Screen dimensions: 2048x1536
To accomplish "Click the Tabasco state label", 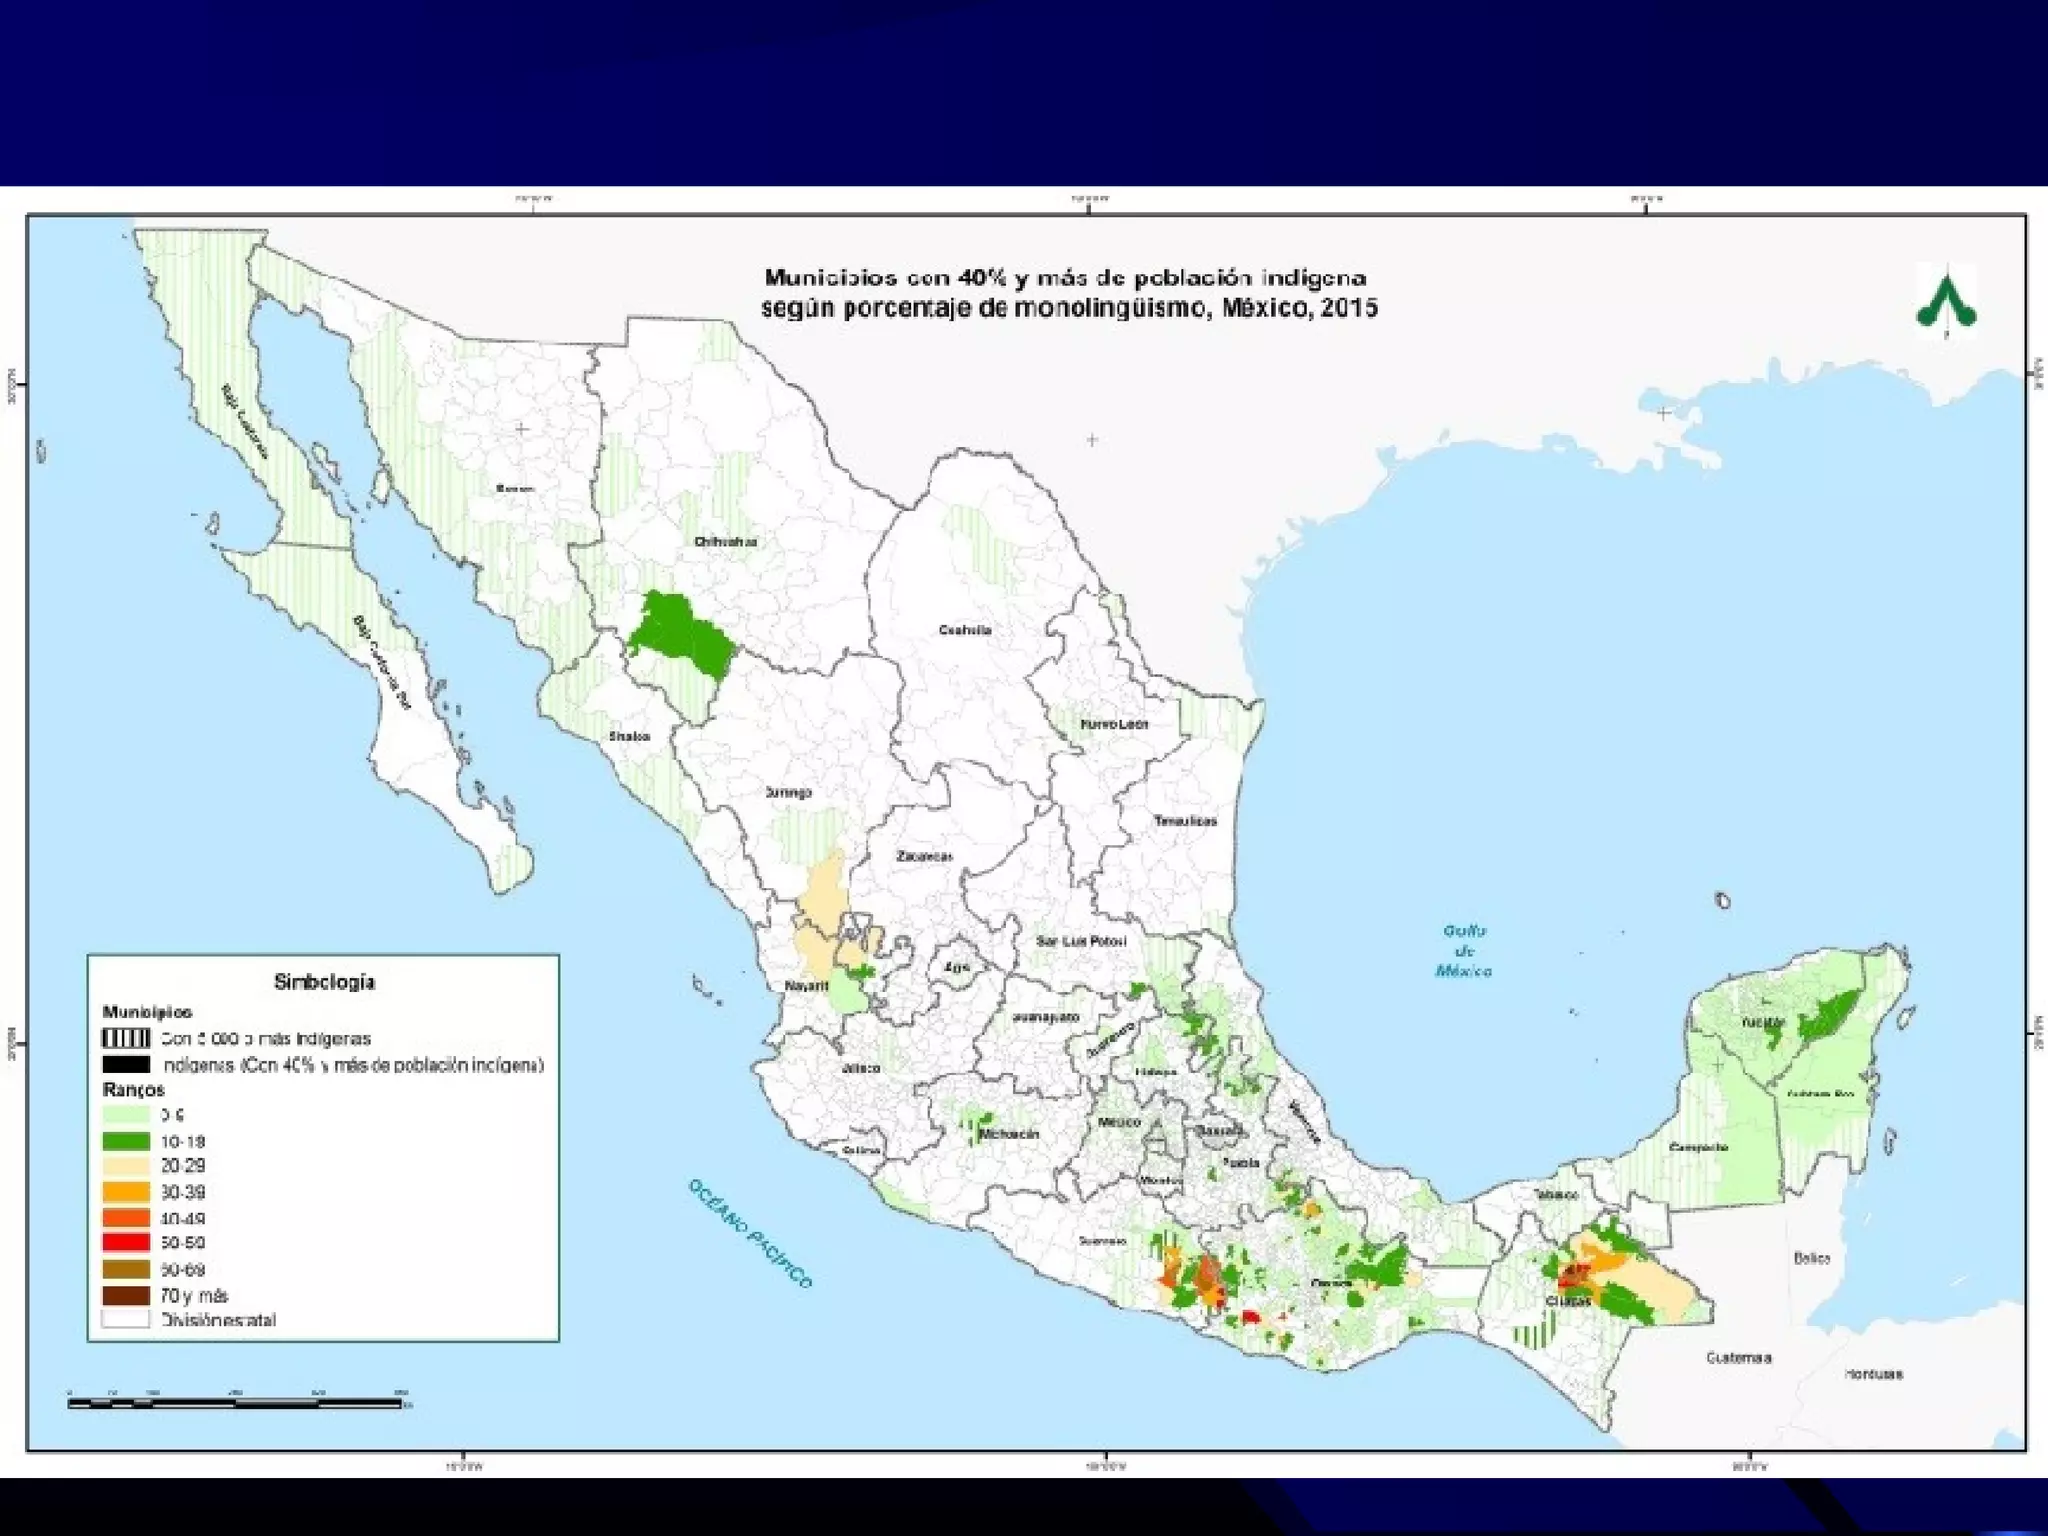I will click(x=1556, y=1194).
